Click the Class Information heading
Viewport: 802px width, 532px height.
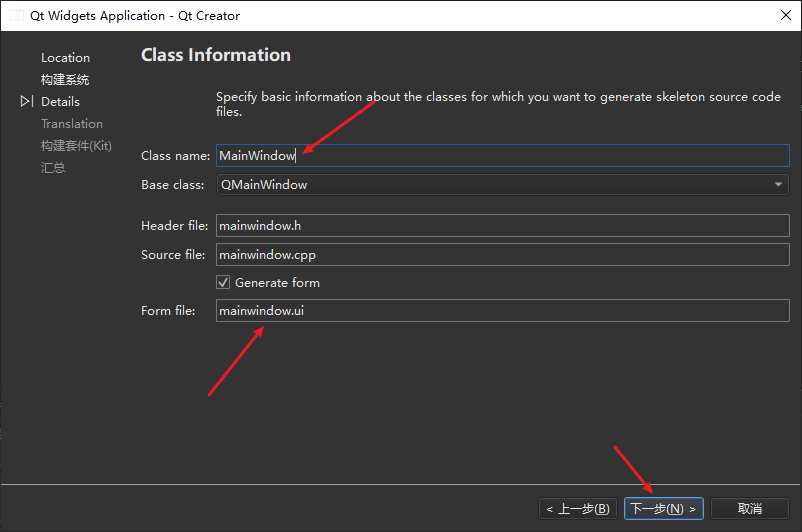pos(216,55)
